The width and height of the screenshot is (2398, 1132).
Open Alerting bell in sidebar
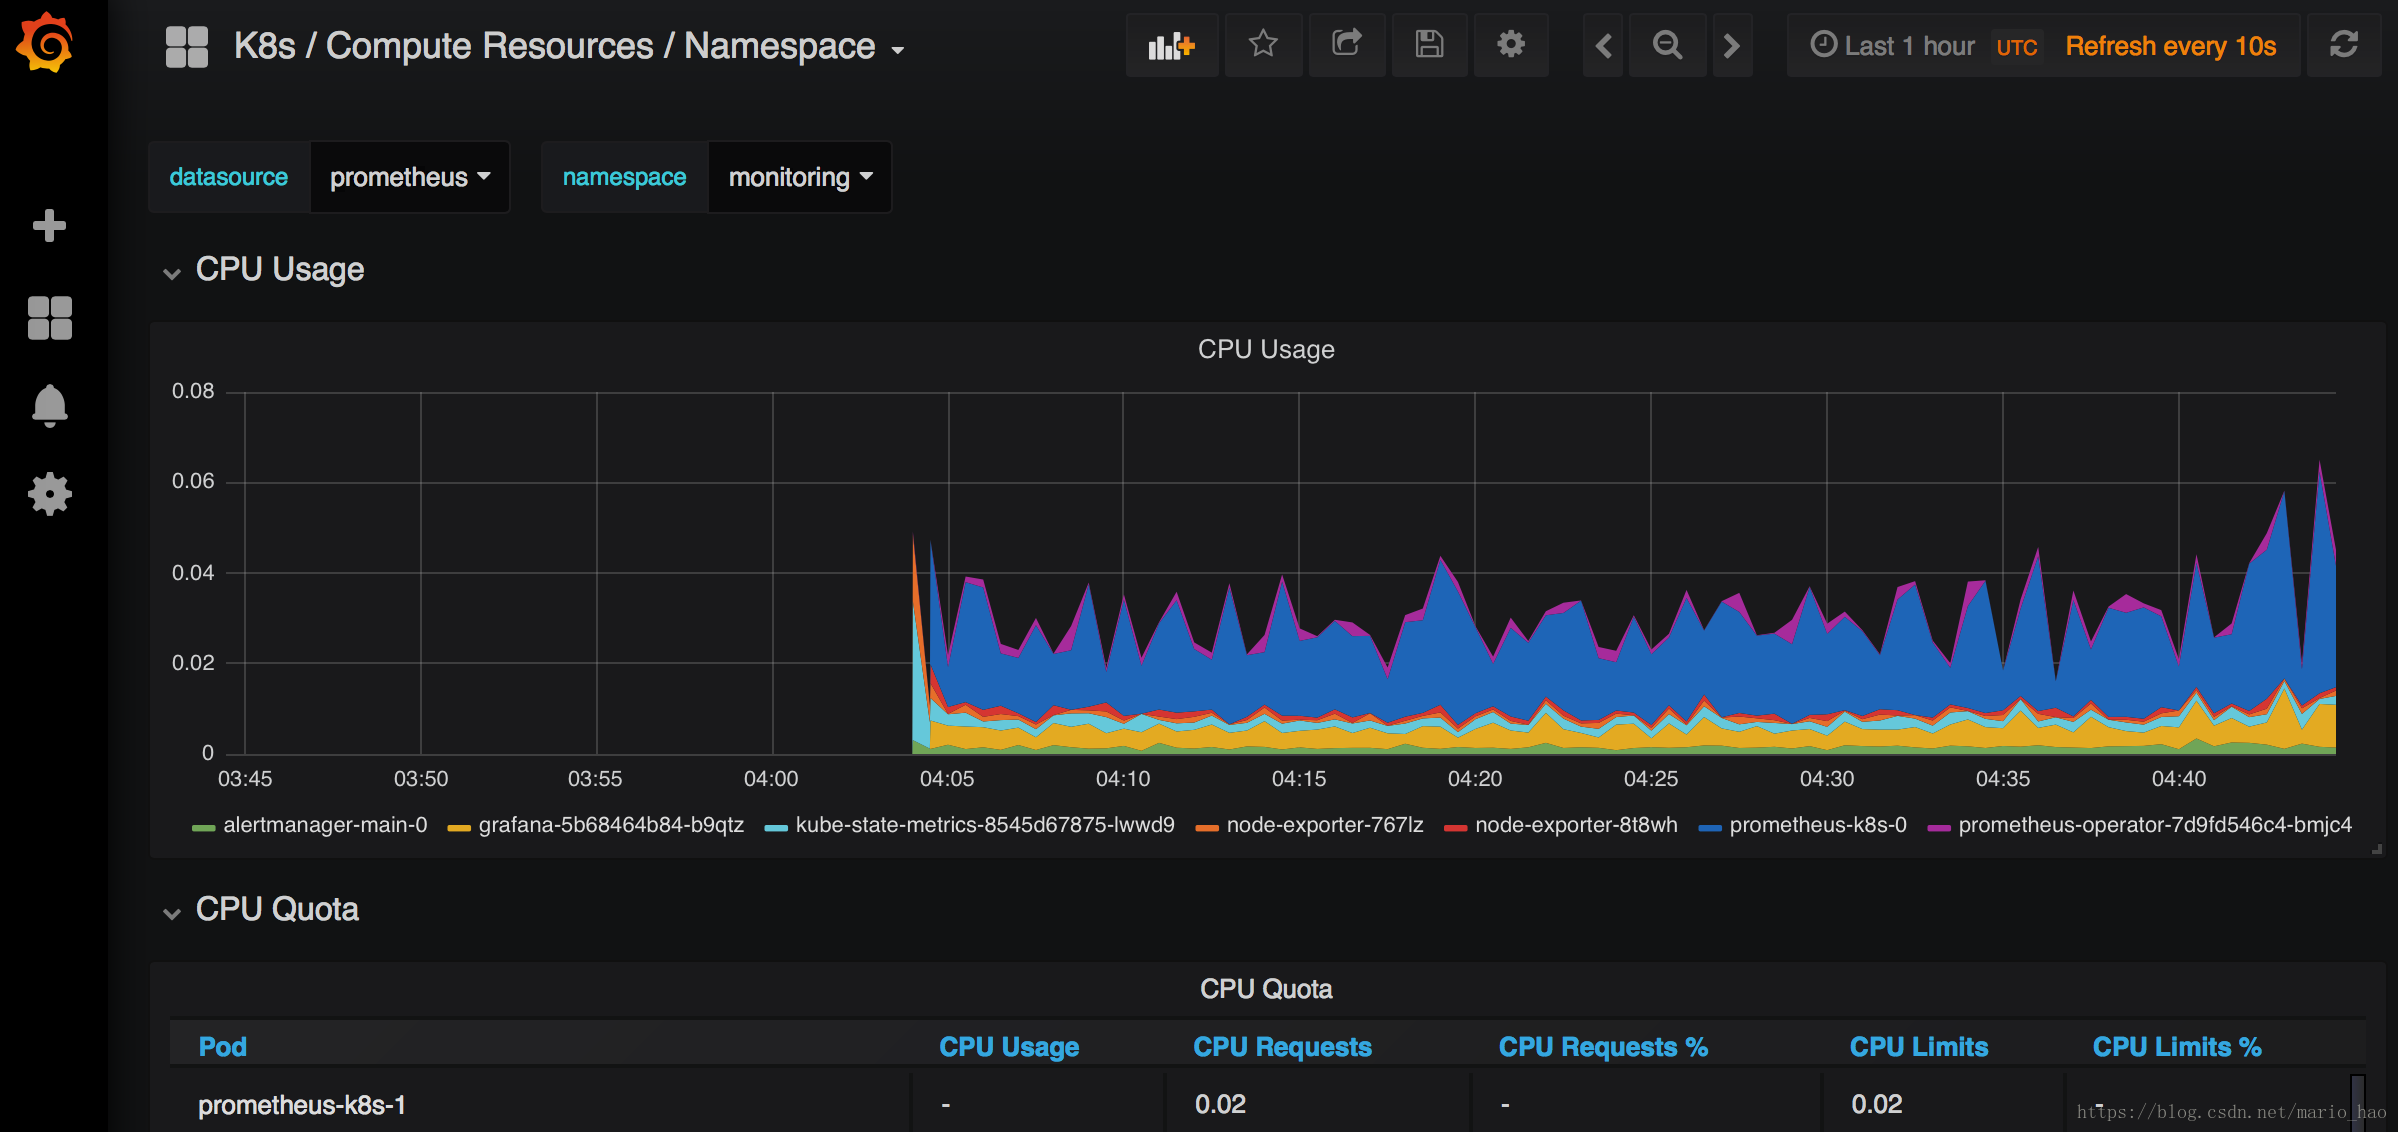49,406
